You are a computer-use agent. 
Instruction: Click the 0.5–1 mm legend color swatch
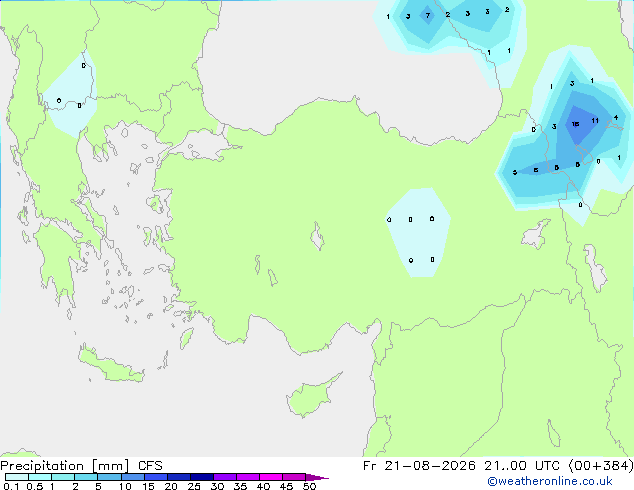pyautogui.click(x=40, y=477)
